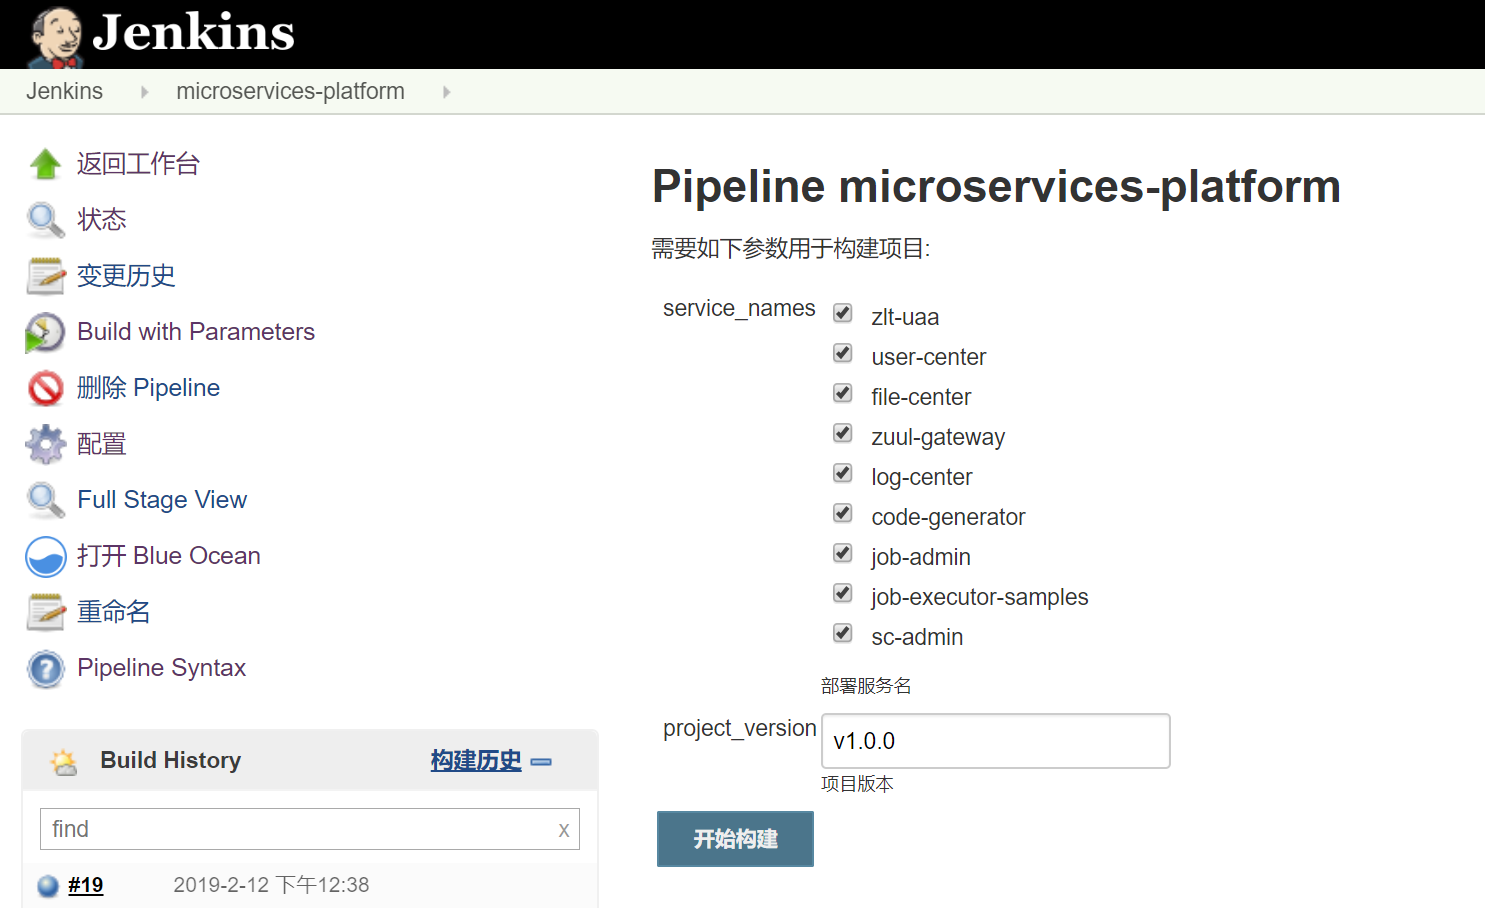The height and width of the screenshot is (908, 1485).
Task: Open 打开 Blue Ocean link
Action: coord(169,556)
